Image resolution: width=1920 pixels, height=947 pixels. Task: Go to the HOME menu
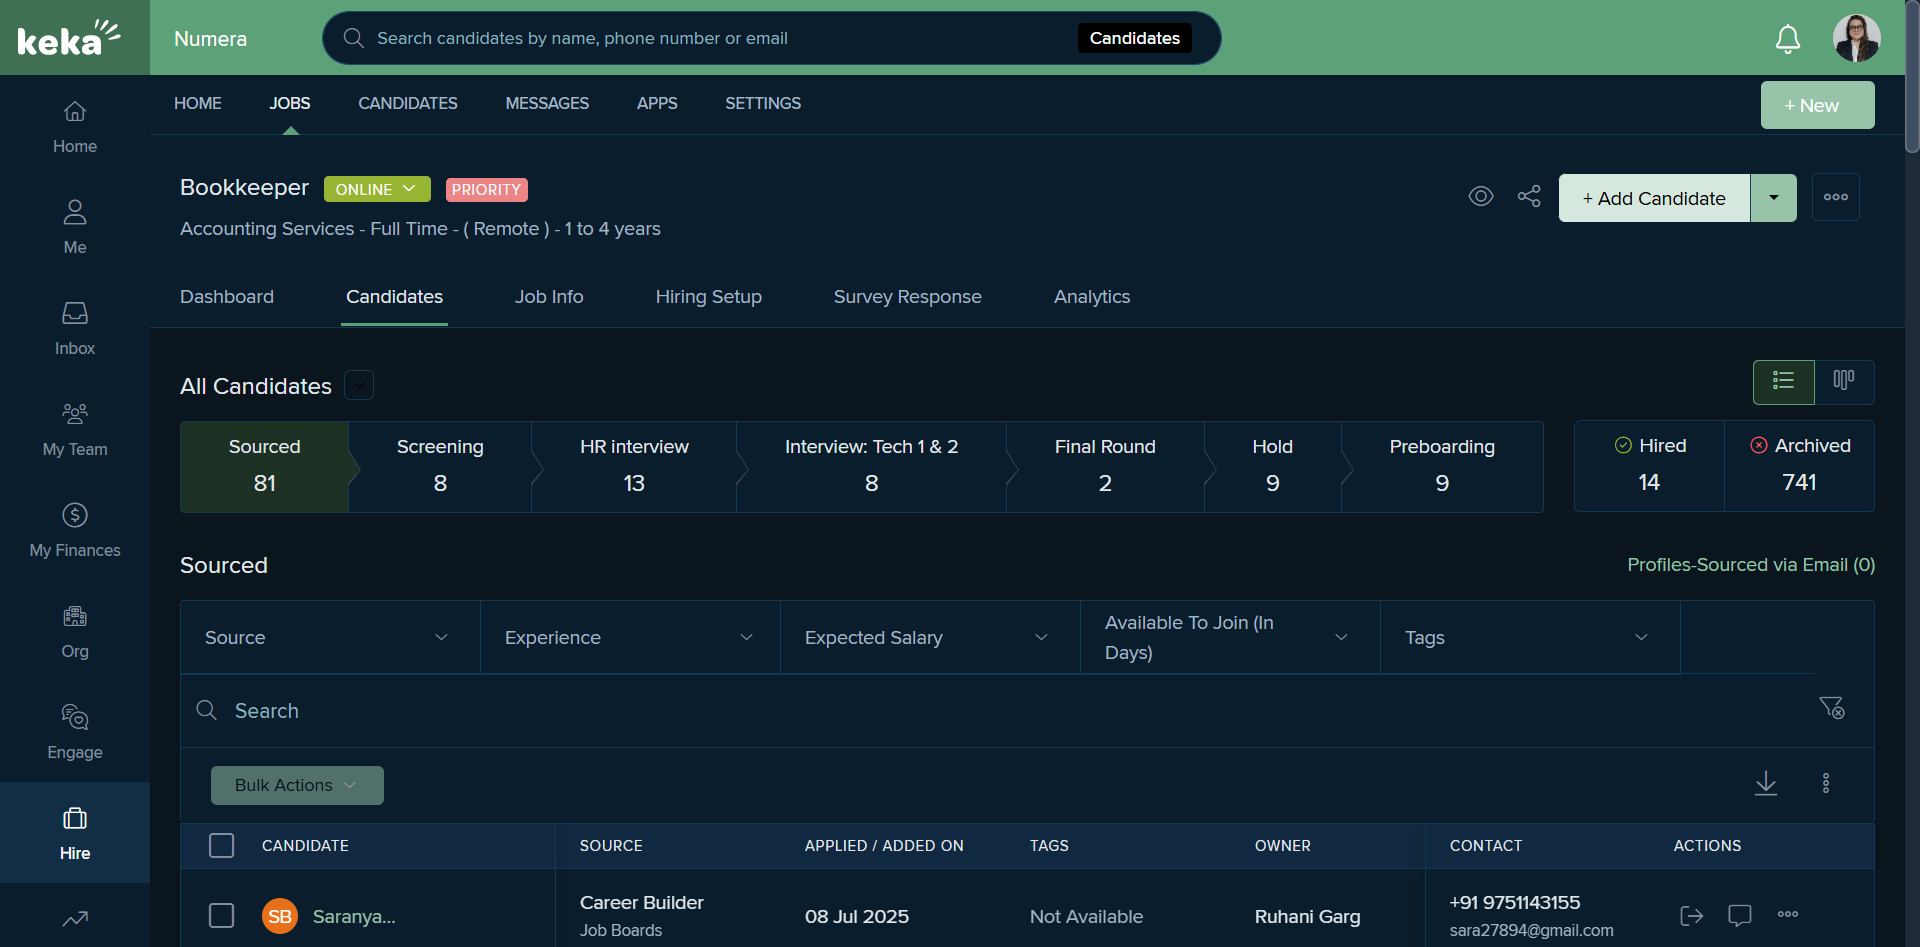pyautogui.click(x=198, y=103)
